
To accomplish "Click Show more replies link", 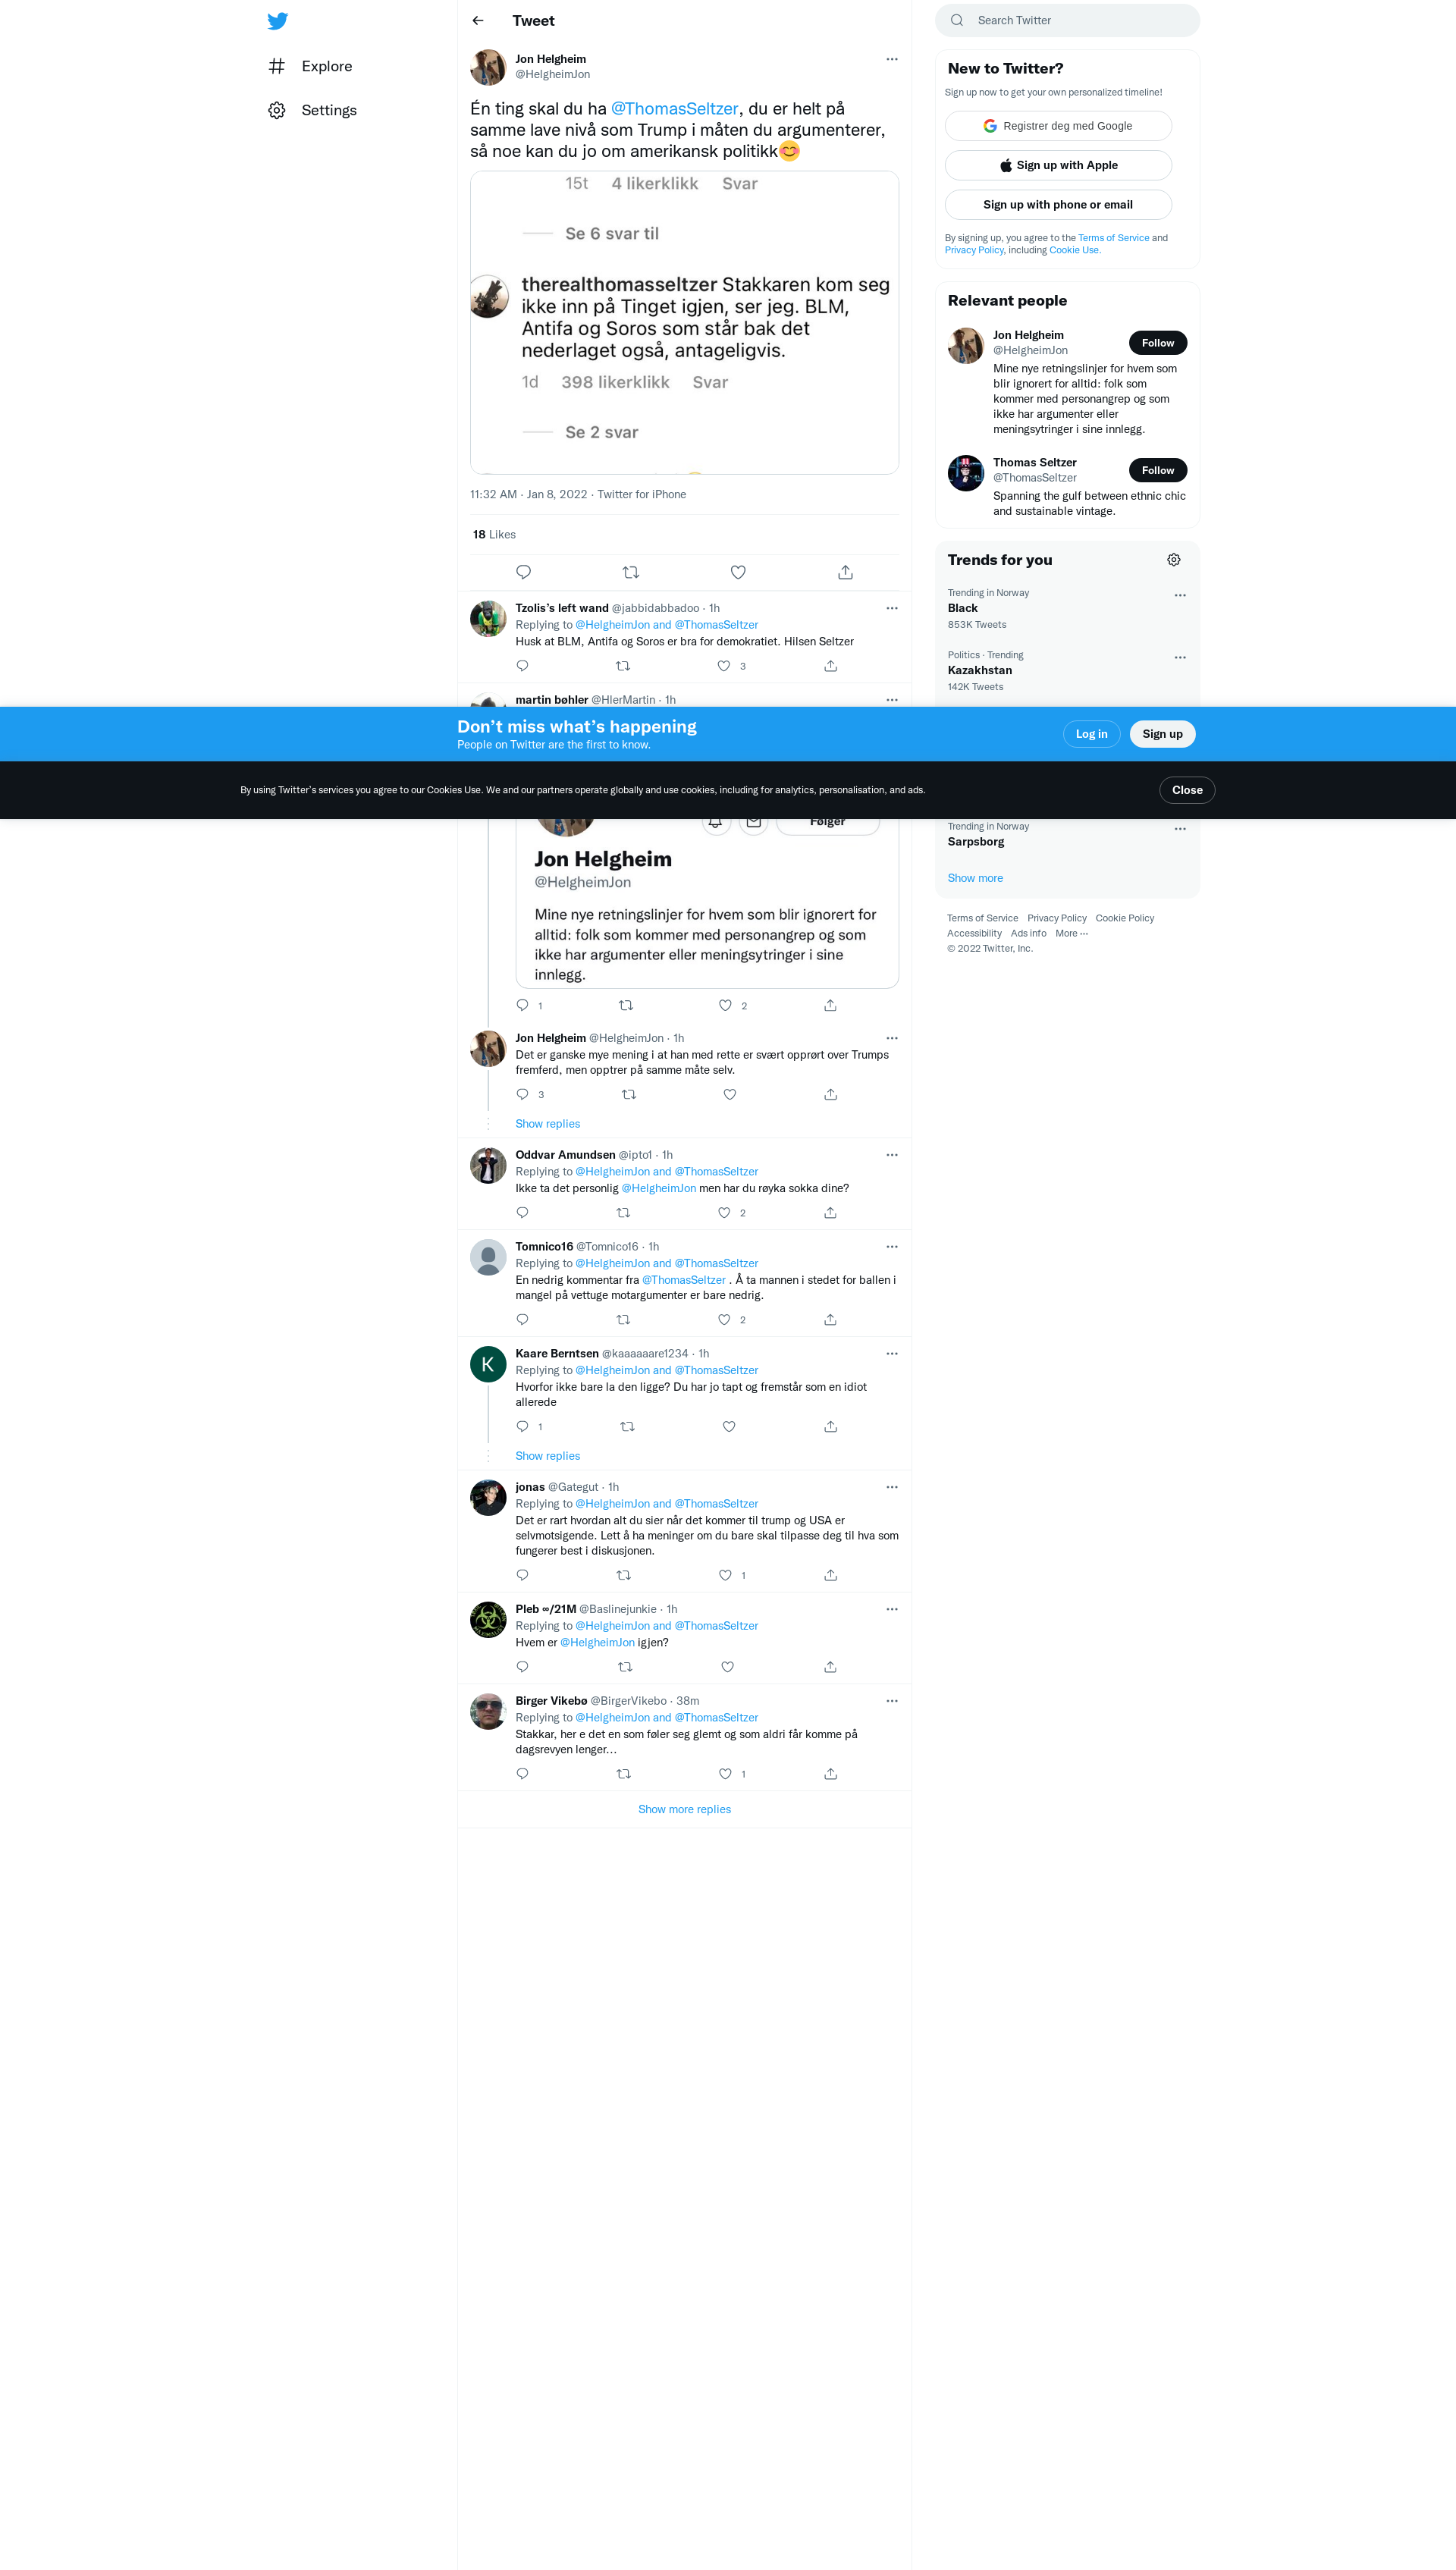I will (684, 1809).
